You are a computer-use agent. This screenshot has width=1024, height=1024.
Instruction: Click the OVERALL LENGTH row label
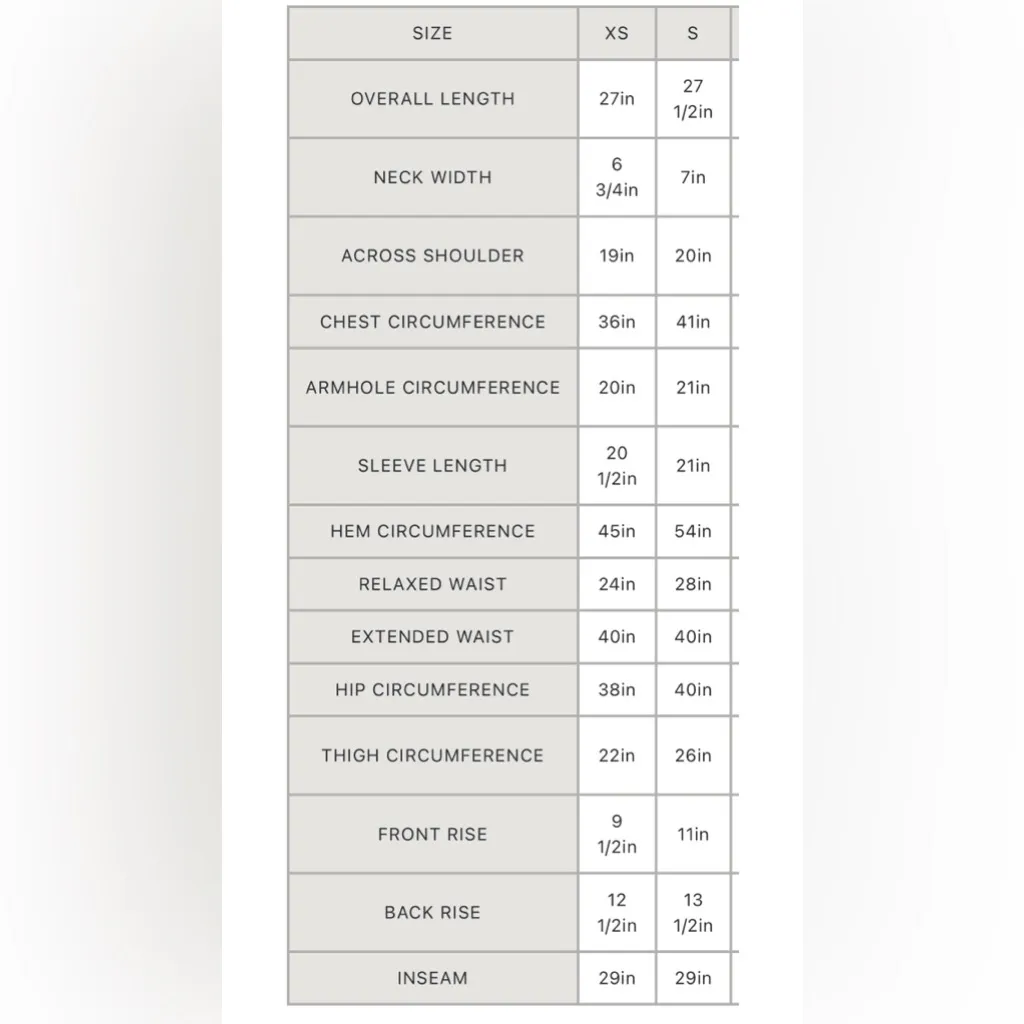(432, 99)
